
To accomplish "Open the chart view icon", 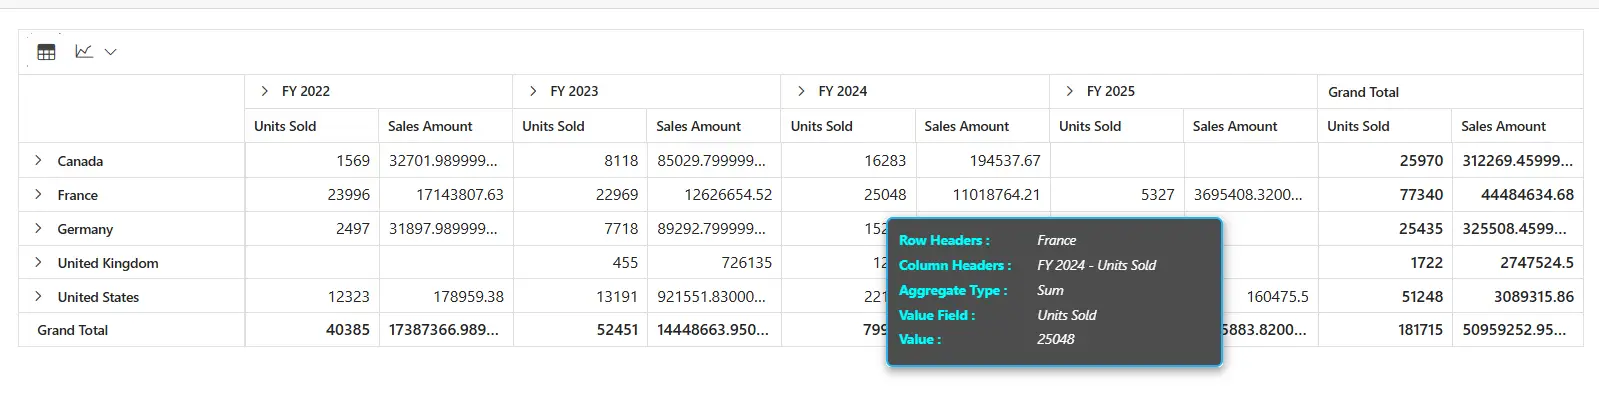I will [84, 51].
